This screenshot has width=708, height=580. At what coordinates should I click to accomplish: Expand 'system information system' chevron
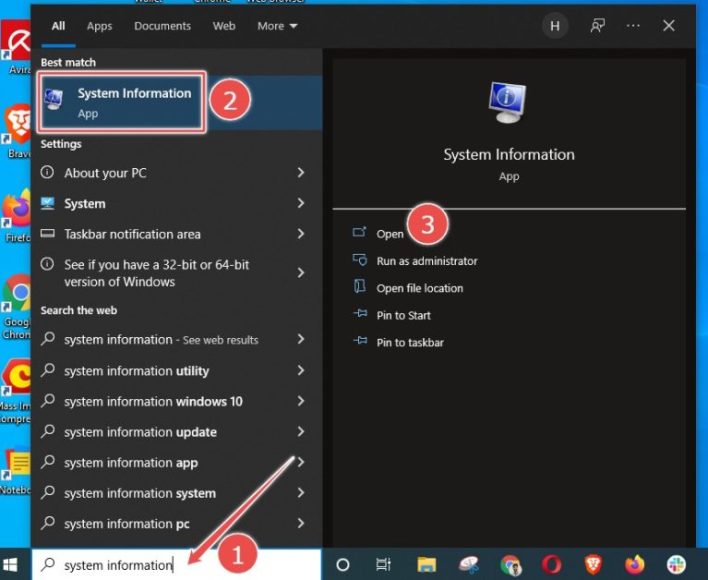(x=301, y=493)
